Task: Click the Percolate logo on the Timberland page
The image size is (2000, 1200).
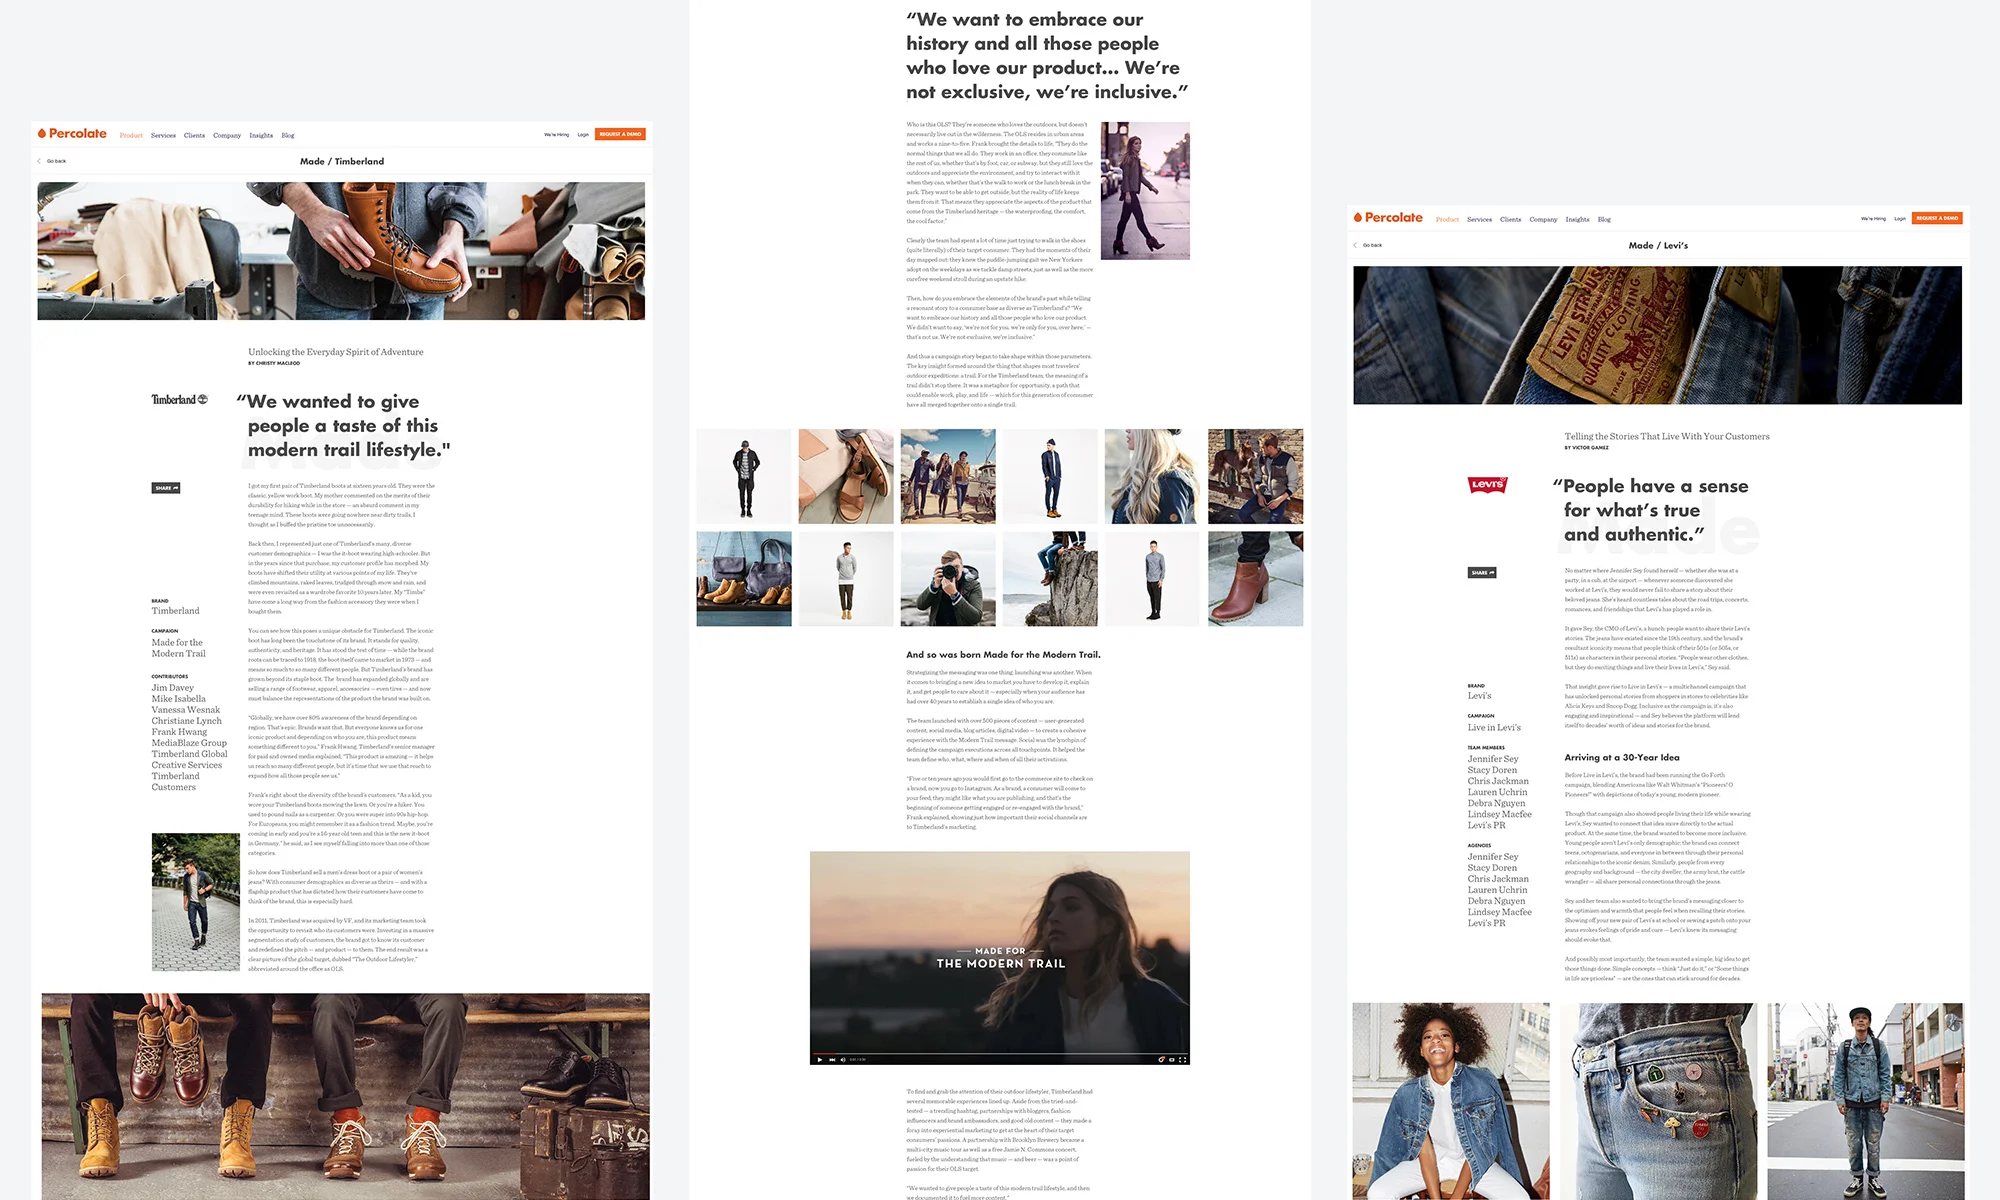Action: click(x=72, y=133)
